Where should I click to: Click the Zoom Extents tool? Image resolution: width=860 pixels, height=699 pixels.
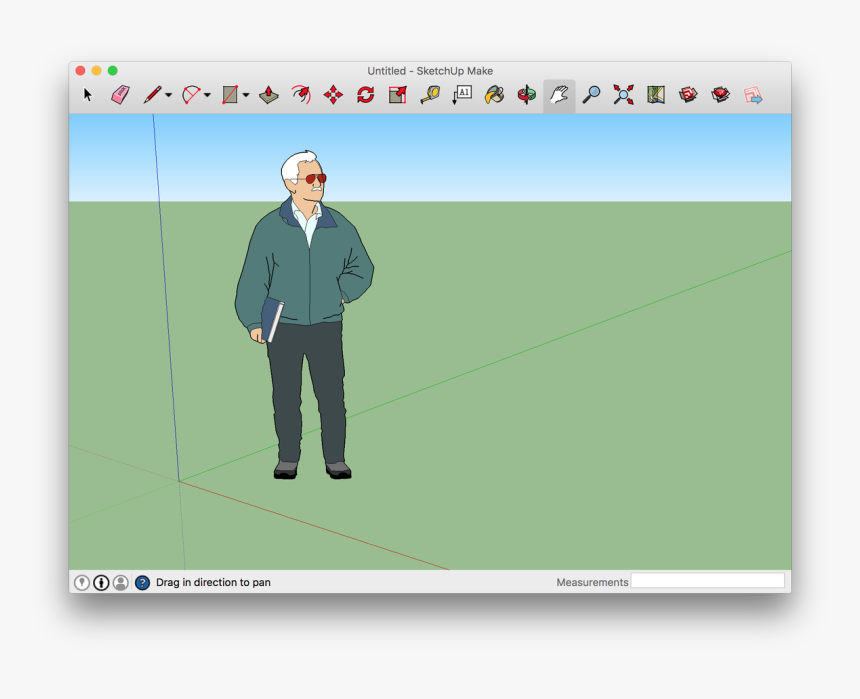click(624, 95)
